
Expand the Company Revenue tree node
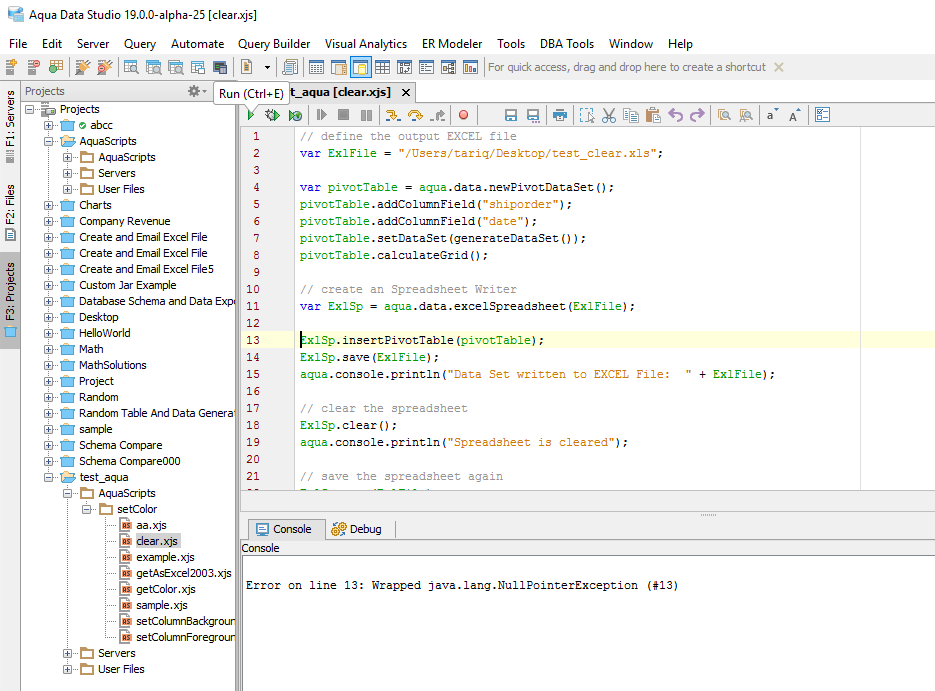tap(49, 221)
